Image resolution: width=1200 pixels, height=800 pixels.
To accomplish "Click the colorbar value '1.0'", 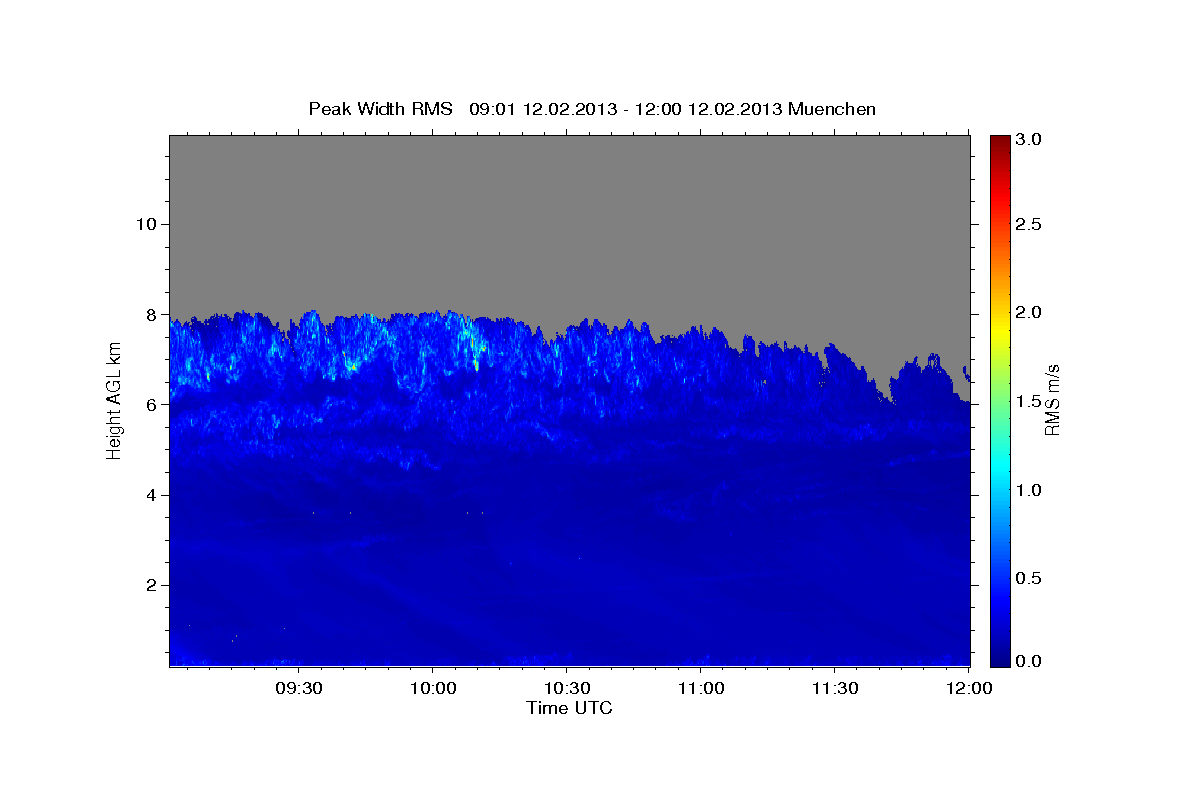I will click(1030, 490).
